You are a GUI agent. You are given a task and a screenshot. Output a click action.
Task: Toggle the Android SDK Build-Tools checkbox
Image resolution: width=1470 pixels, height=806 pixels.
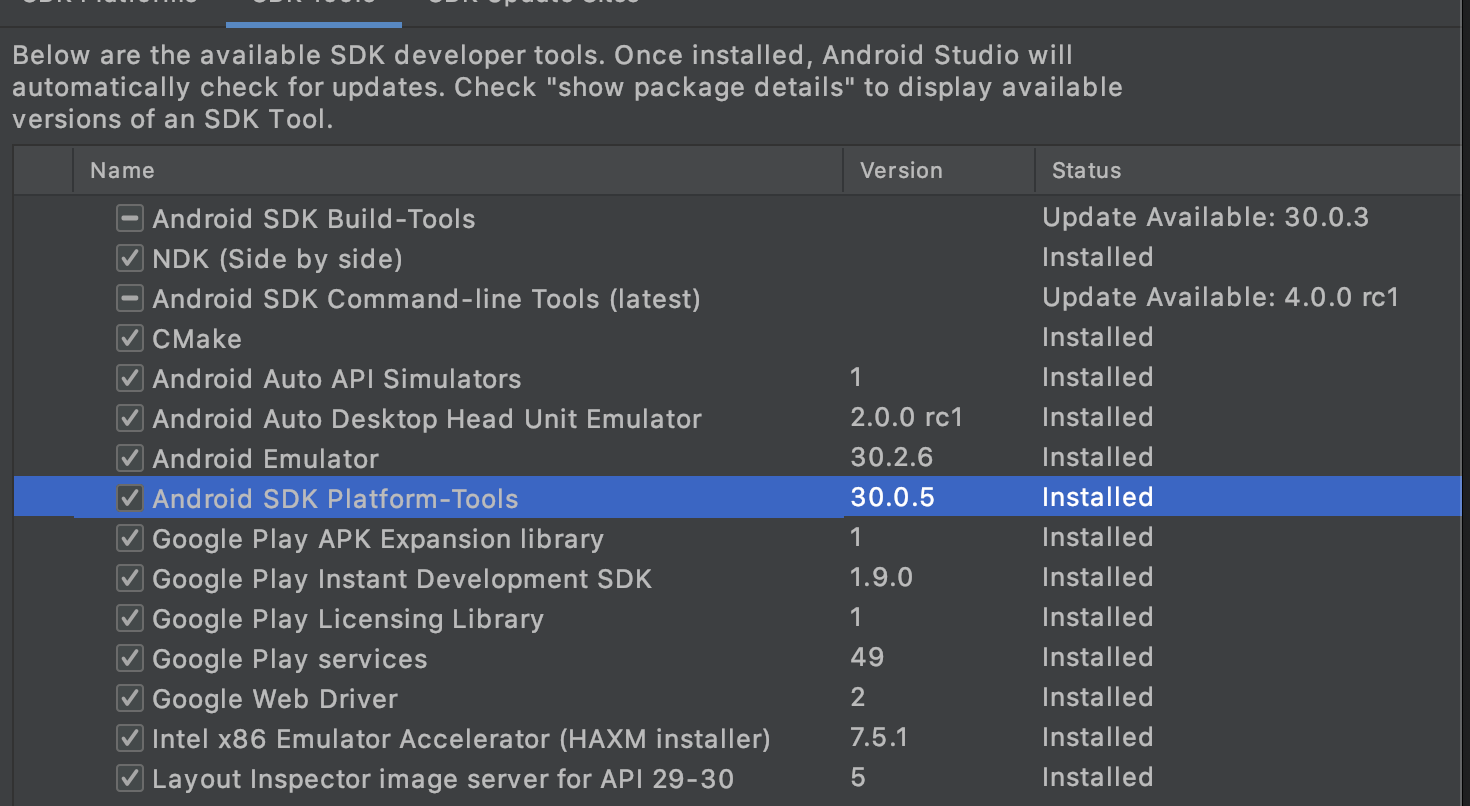[x=129, y=218]
